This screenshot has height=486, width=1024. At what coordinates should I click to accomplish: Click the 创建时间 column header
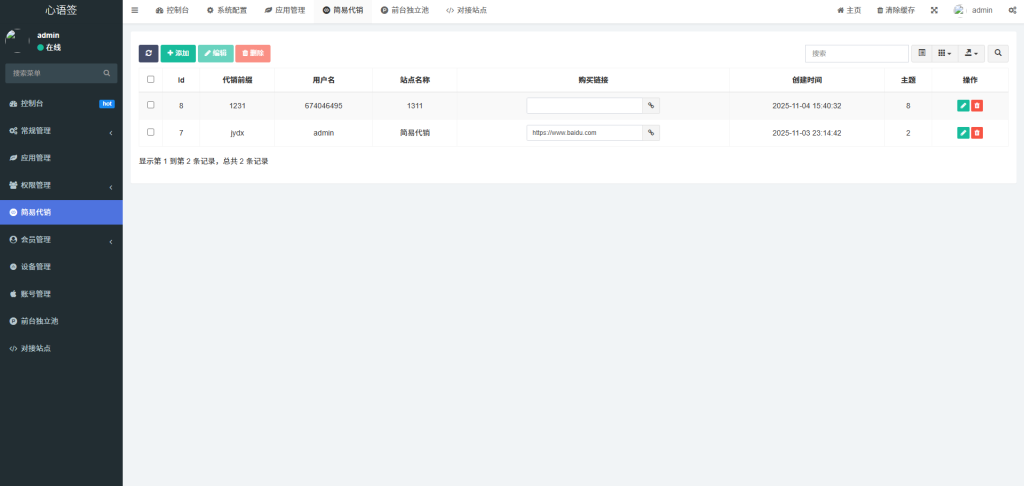click(807, 80)
